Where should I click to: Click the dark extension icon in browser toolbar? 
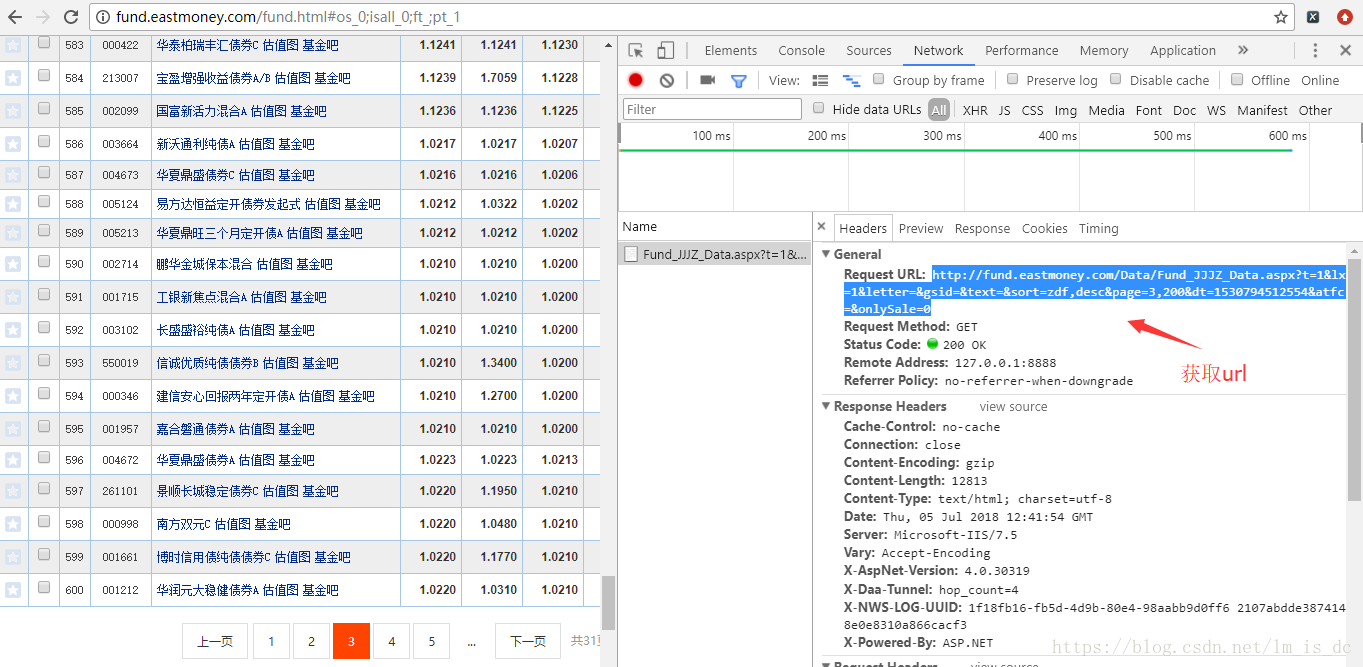(x=1313, y=17)
